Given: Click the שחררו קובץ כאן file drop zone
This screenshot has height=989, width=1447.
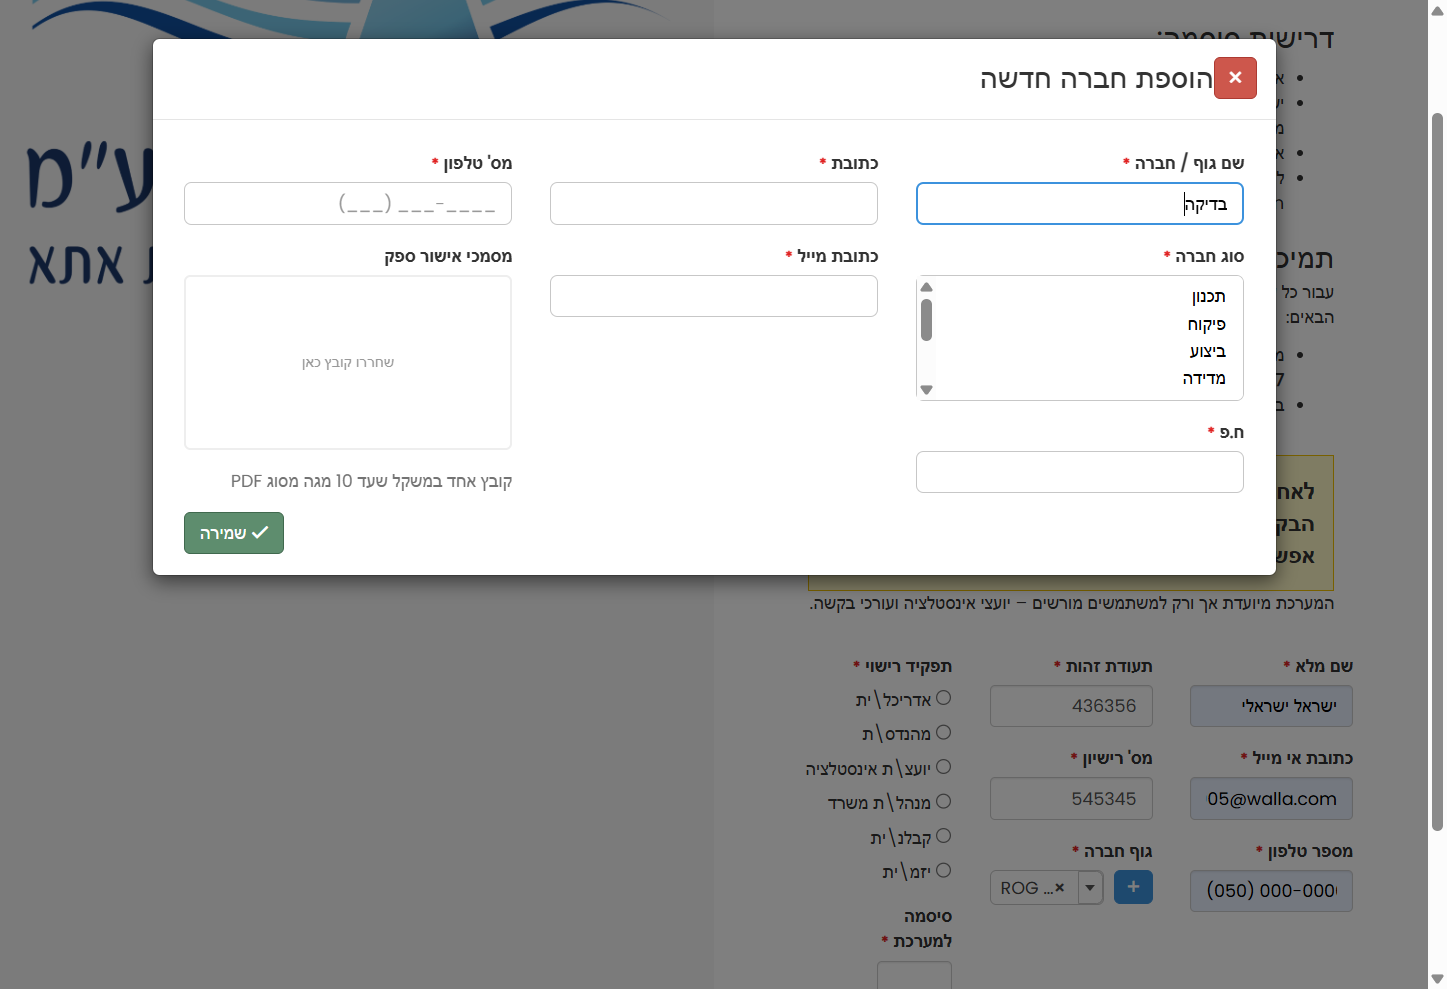Looking at the screenshot, I should click(348, 362).
